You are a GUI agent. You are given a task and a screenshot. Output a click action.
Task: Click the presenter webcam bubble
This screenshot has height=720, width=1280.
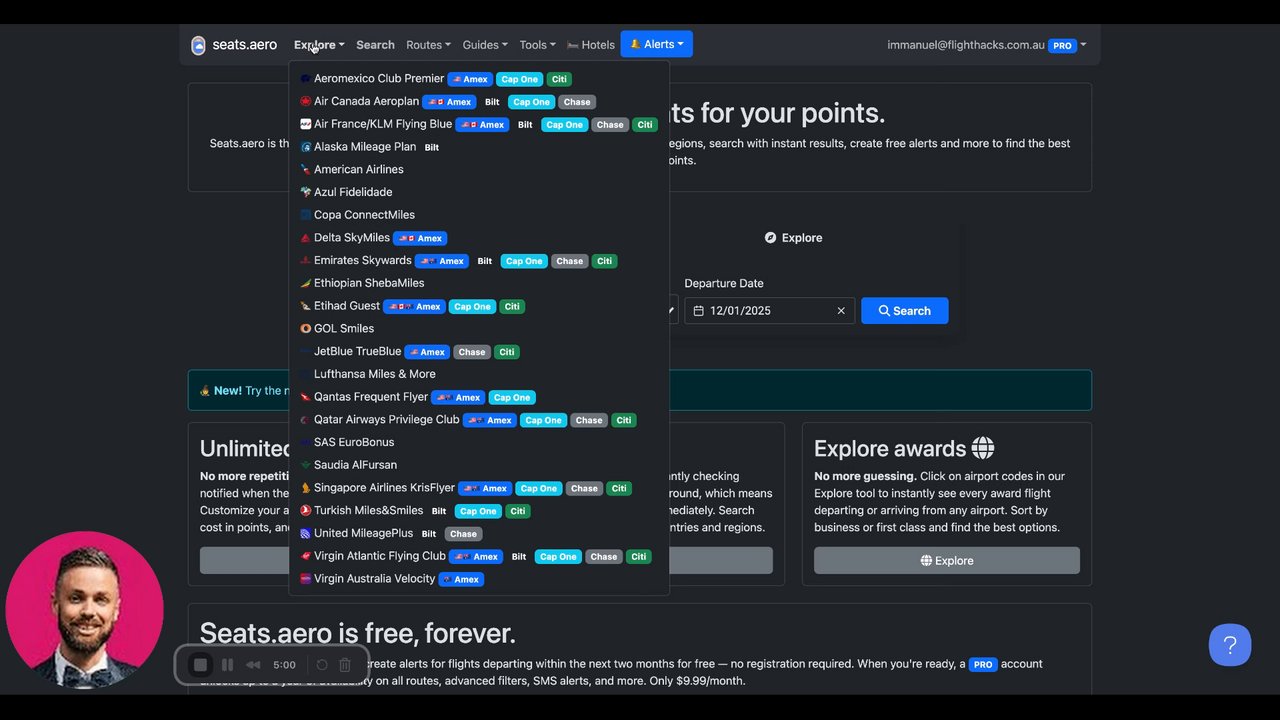84,610
